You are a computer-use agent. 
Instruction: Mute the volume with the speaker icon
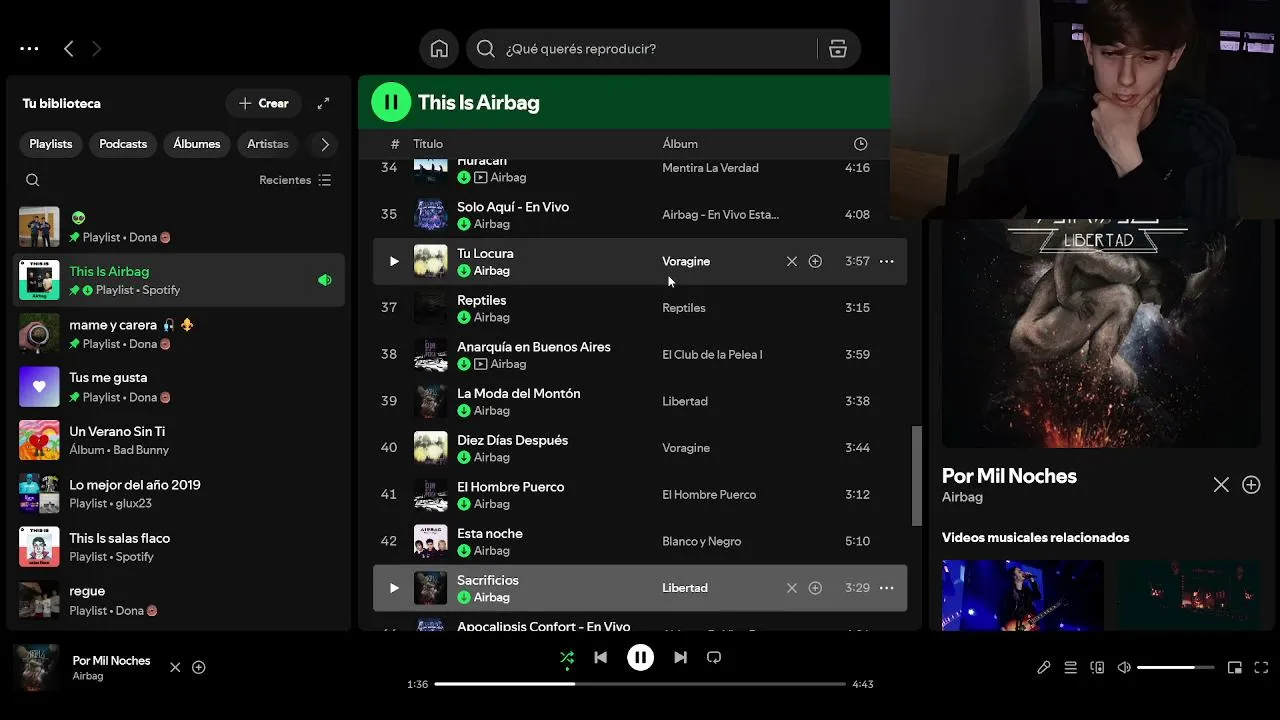(1124, 668)
